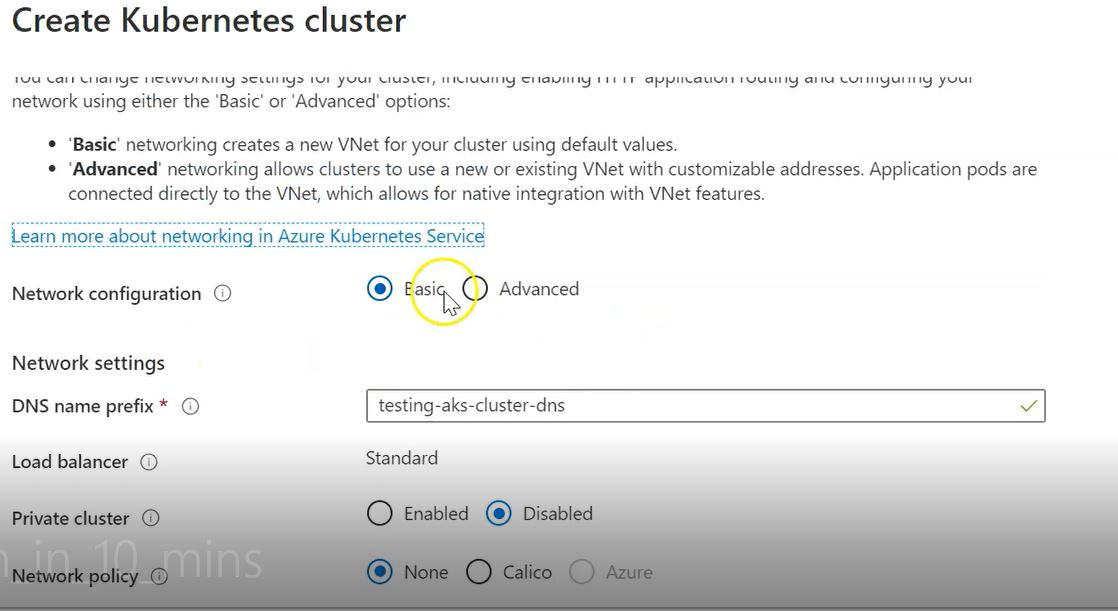Click inside the DNS name prefix field
Viewport: 1118px width, 611px height.
[x=700, y=406]
